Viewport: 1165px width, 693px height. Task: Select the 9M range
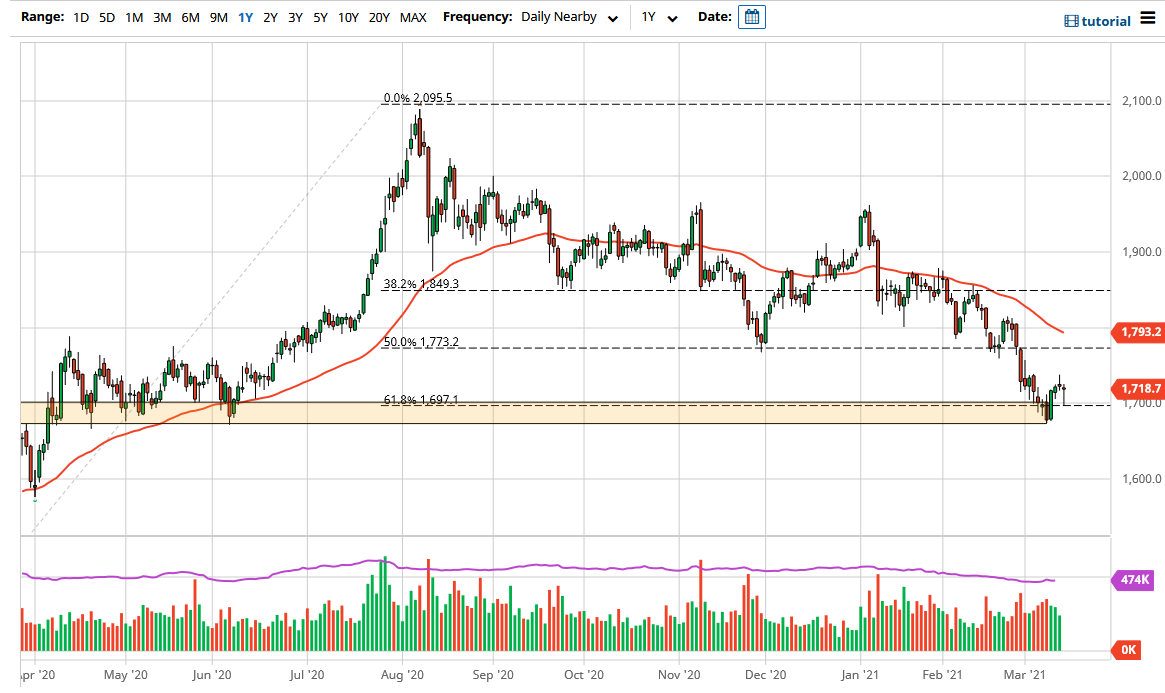[x=218, y=17]
